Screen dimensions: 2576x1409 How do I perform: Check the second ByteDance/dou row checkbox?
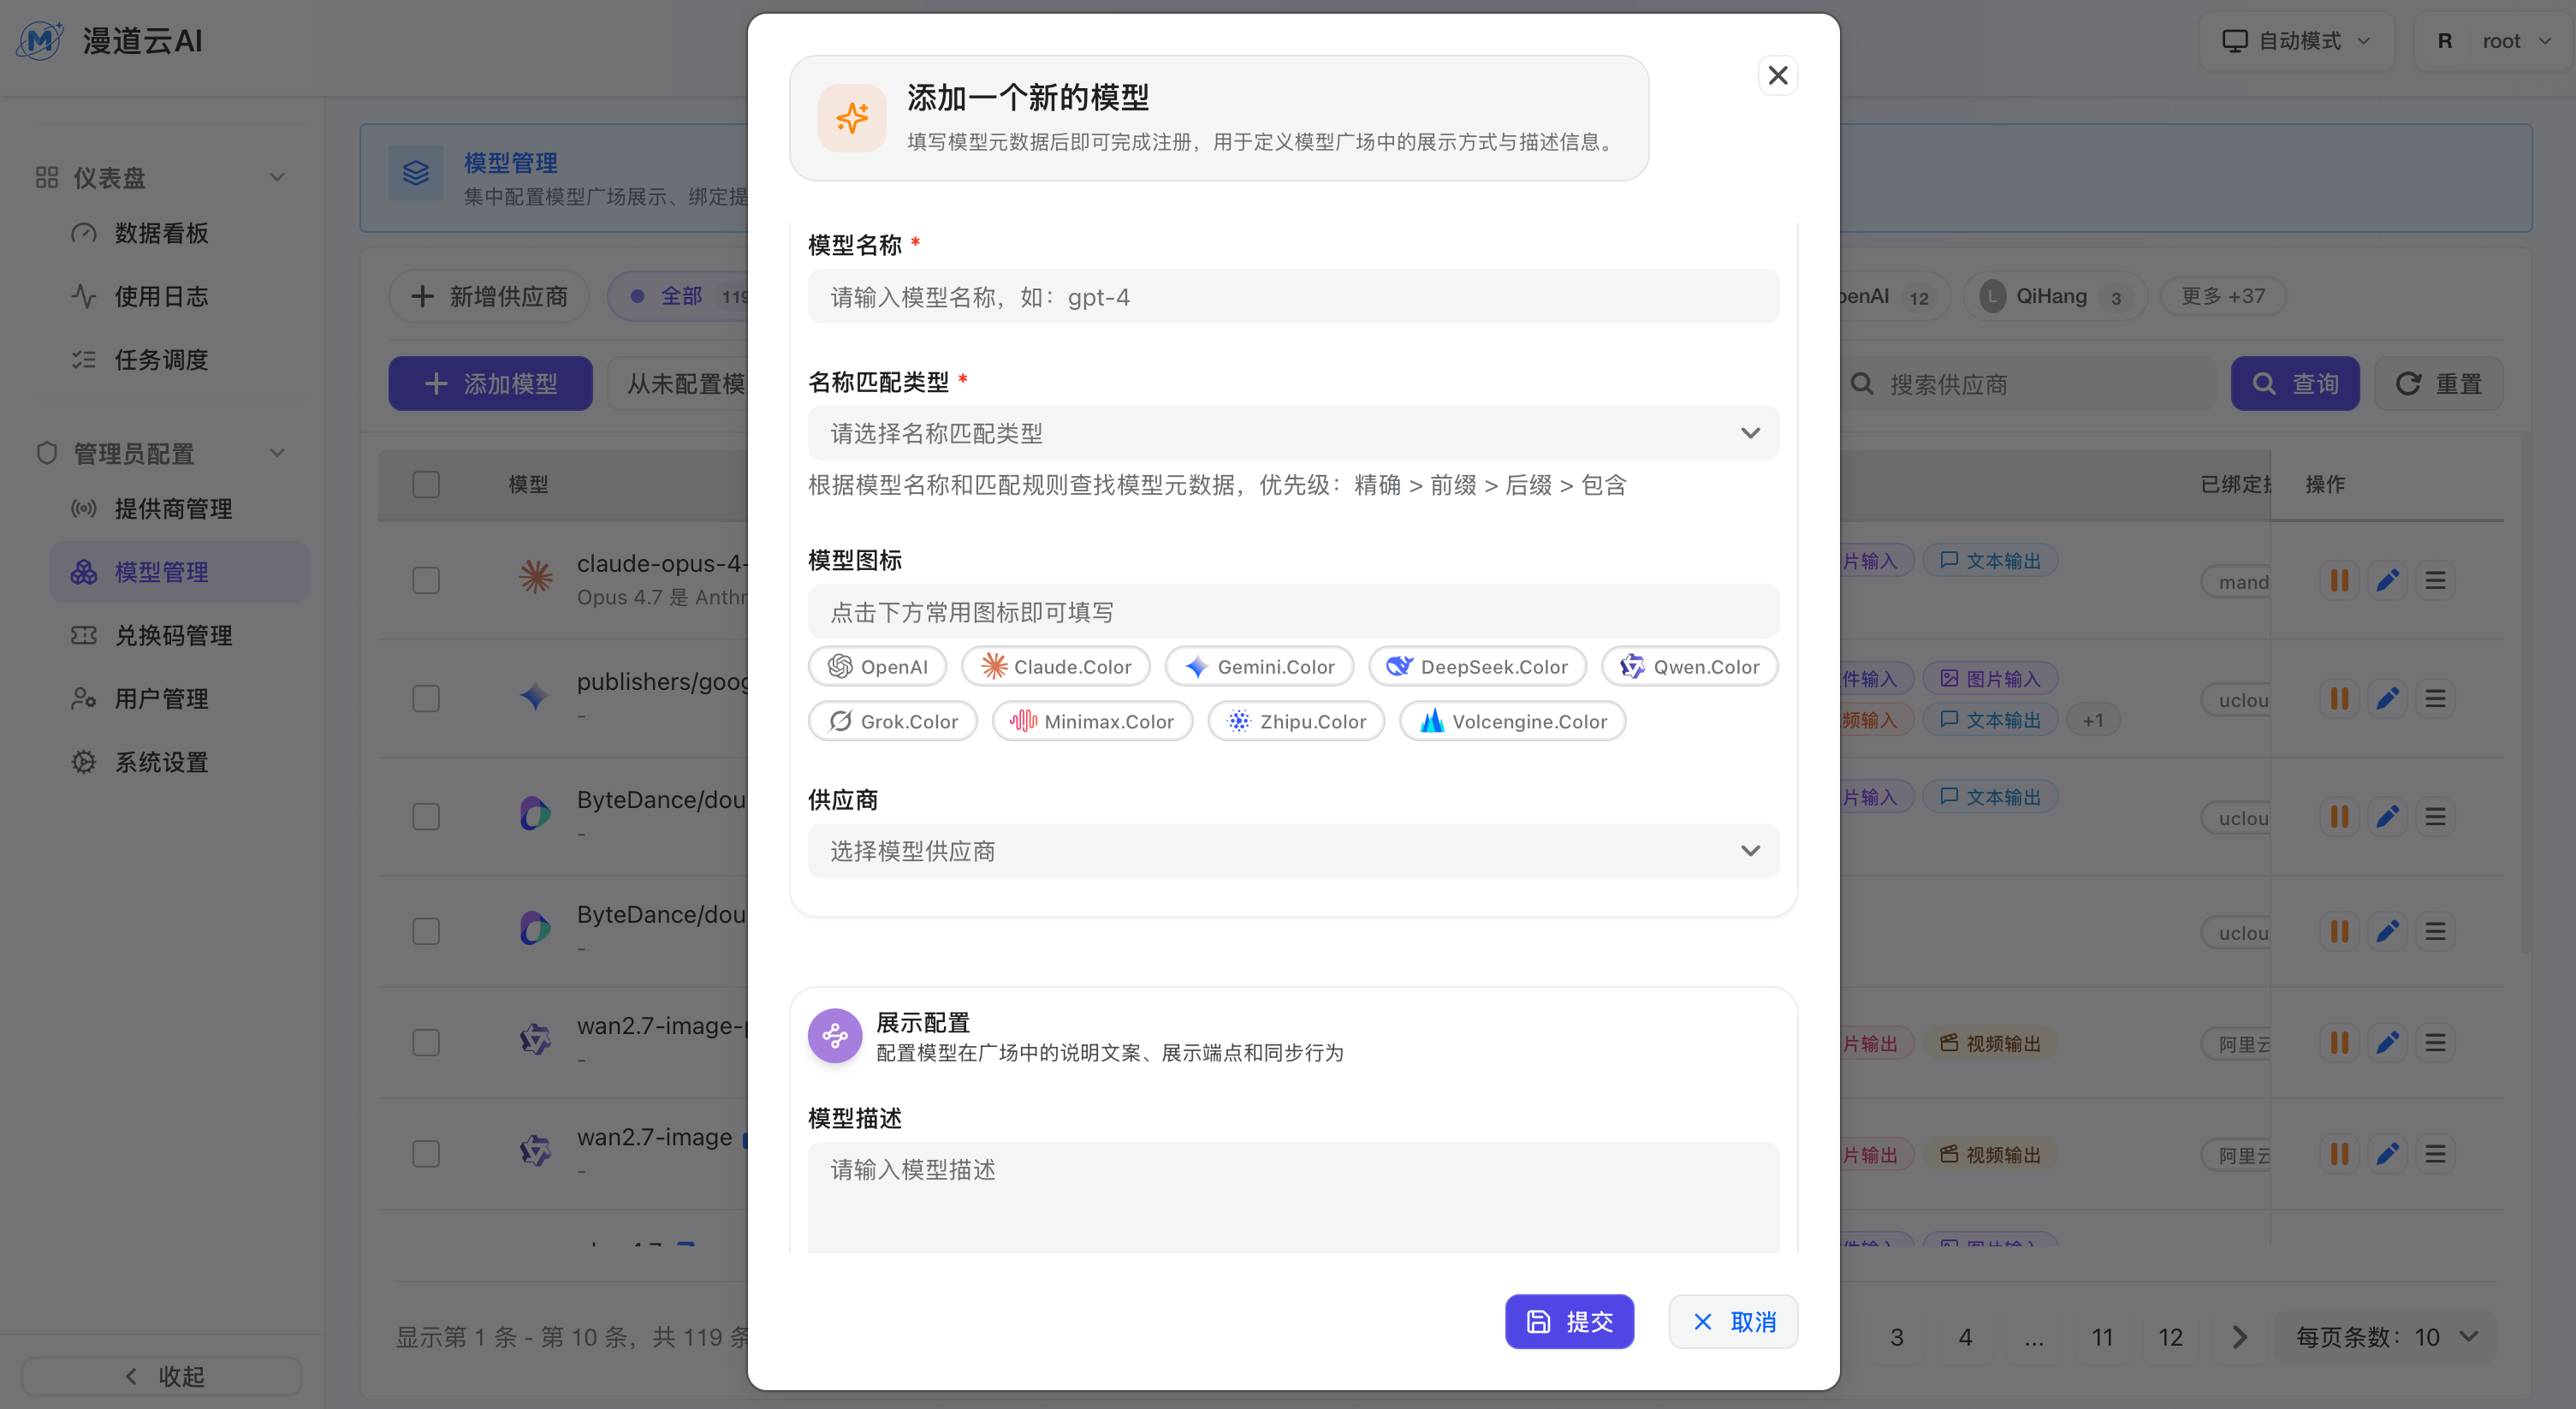[x=426, y=932]
